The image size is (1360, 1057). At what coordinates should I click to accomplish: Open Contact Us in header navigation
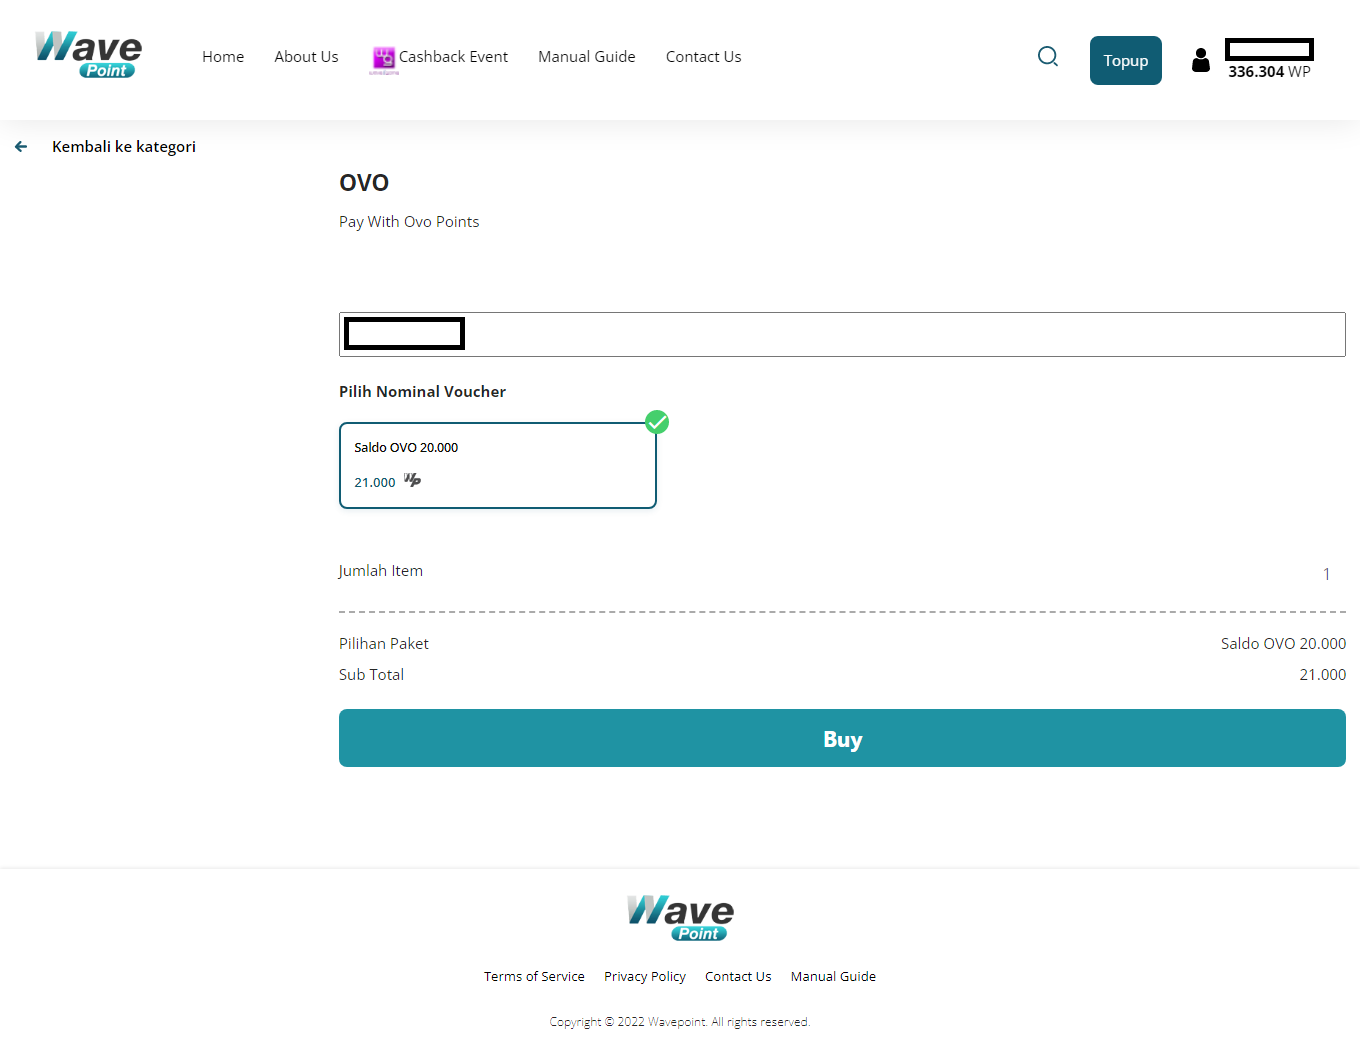[x=703, y=57]
